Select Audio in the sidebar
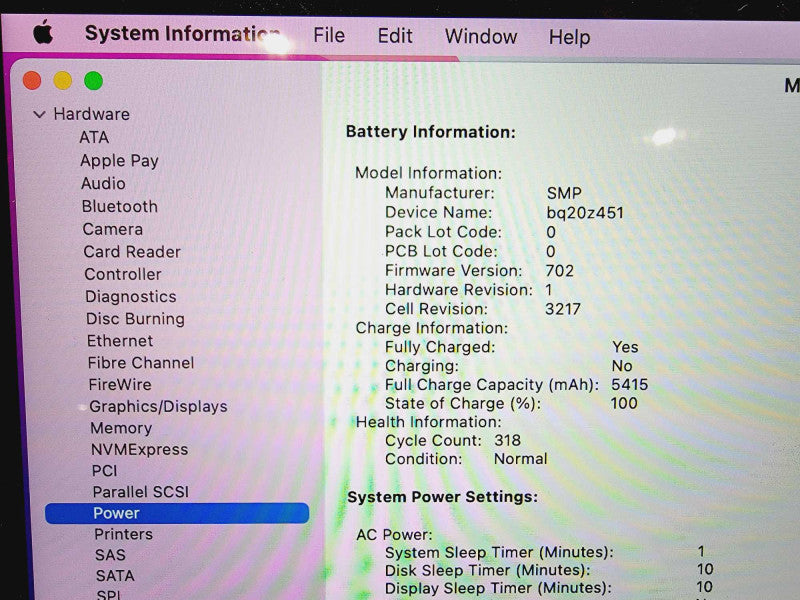Viewport: 800px width, 600px height. (103, 184)
